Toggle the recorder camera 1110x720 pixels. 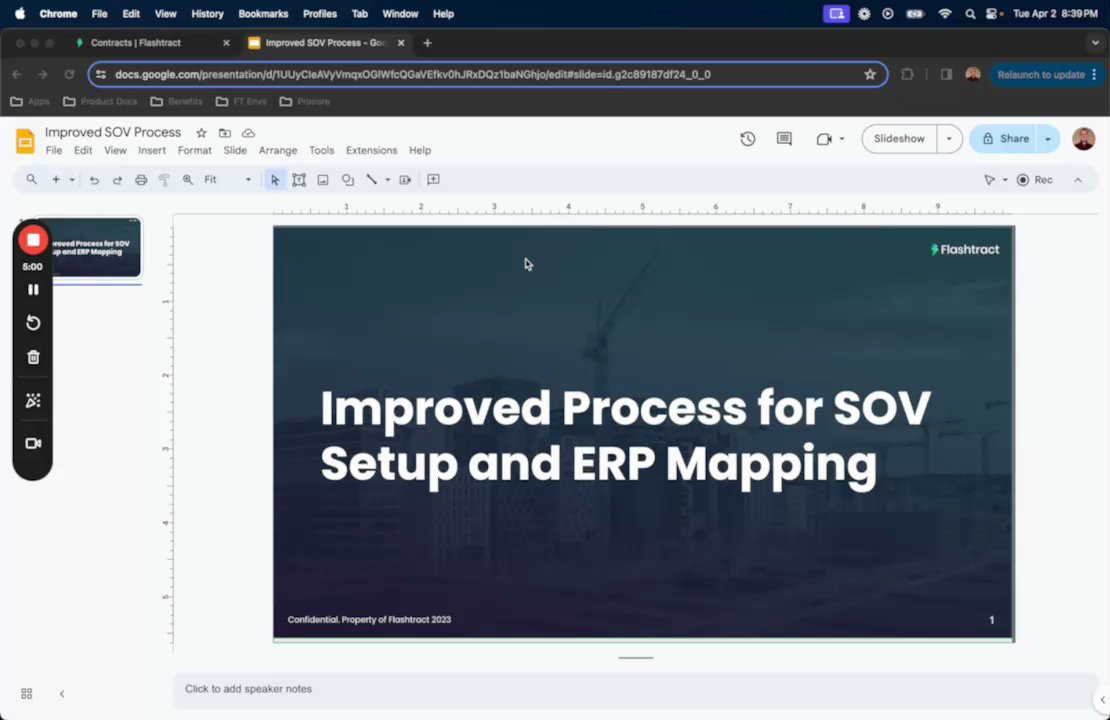(x=33, y=443)
